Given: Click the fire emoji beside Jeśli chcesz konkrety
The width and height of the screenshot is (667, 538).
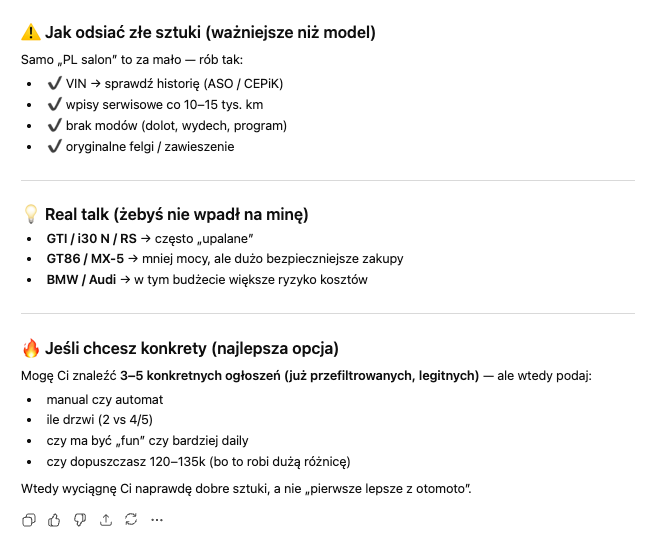Looking at the screenshot, I should [x=31, y=349].
